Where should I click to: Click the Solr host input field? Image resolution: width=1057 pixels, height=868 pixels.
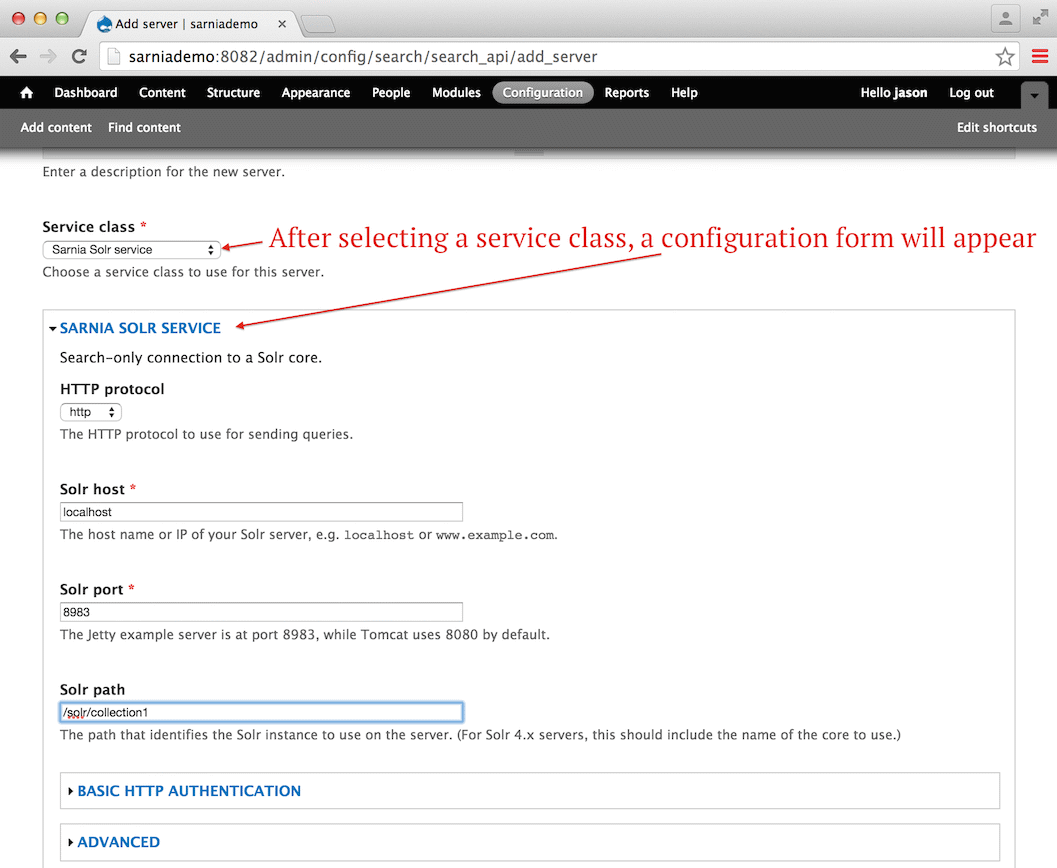(261, 512)
